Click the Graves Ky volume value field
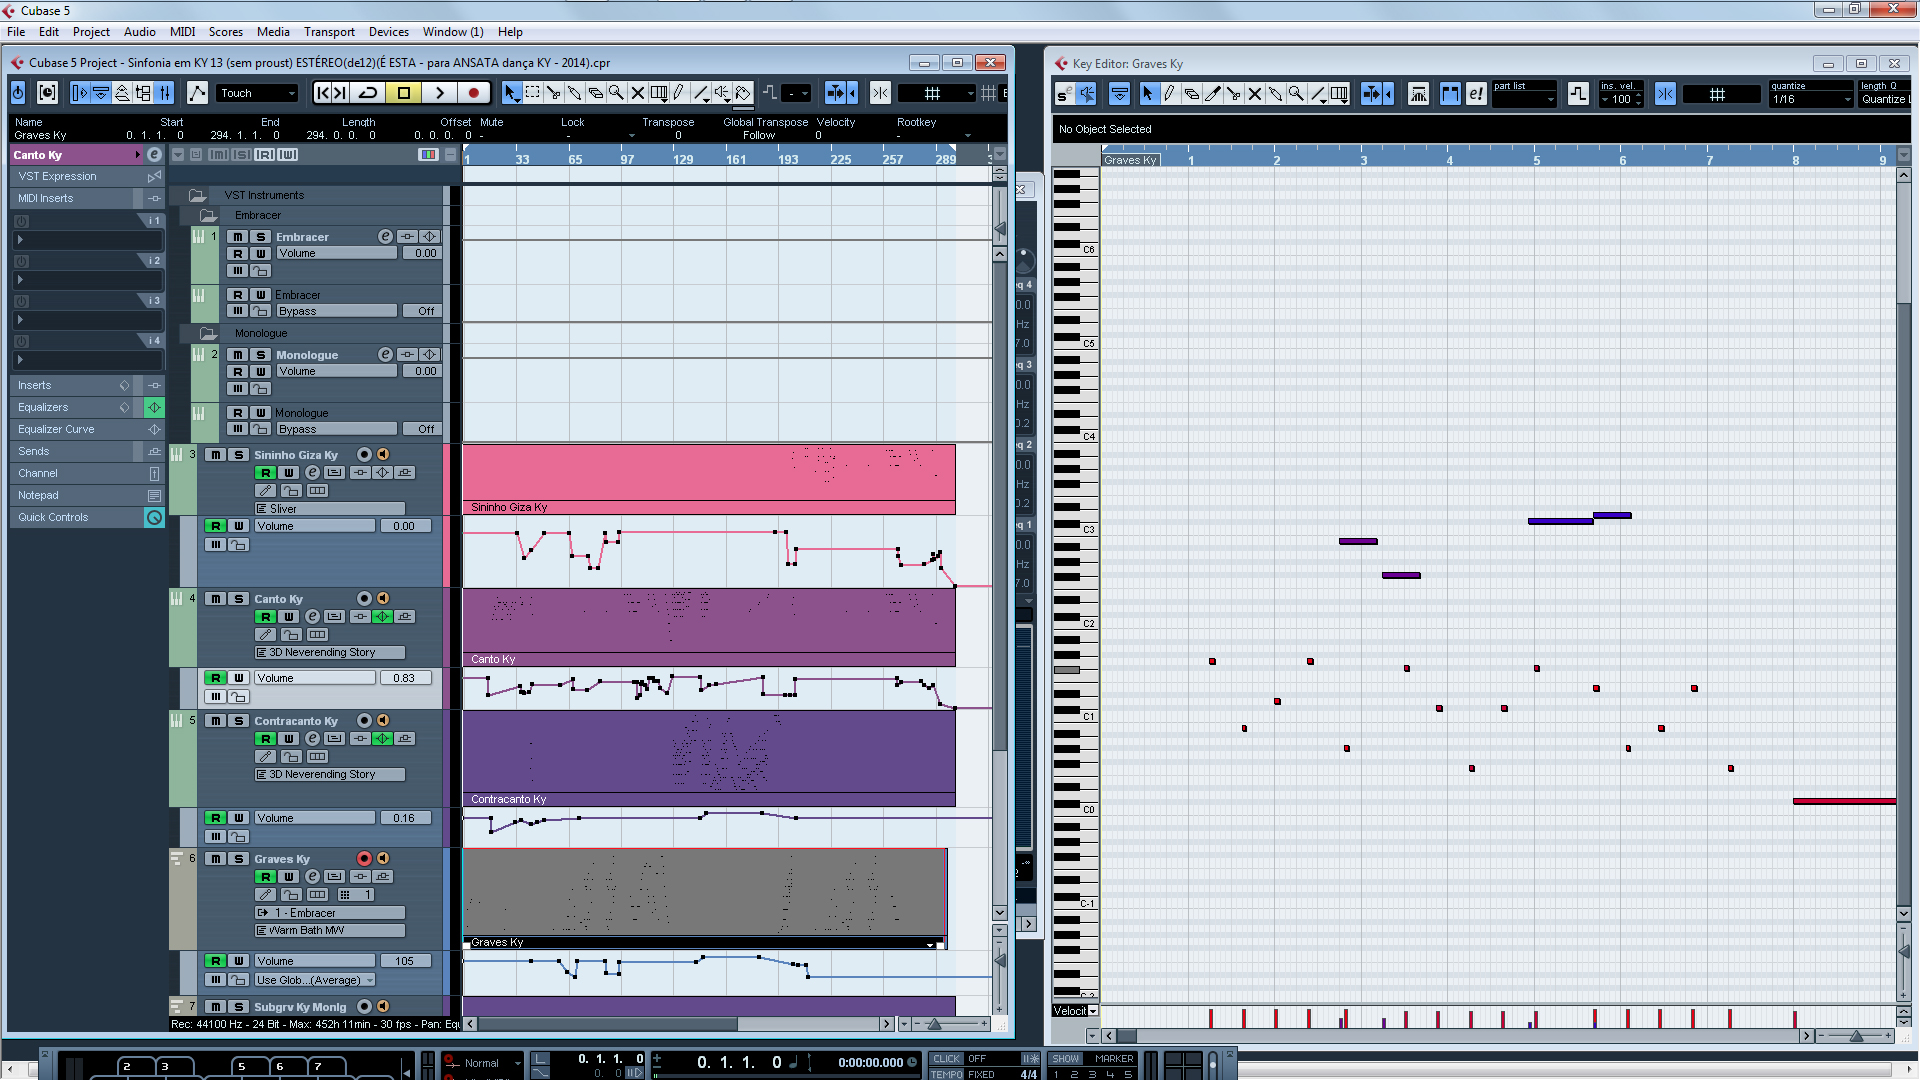The height and width of the screenshot is (1080, 1920). [x=404, y=961]
